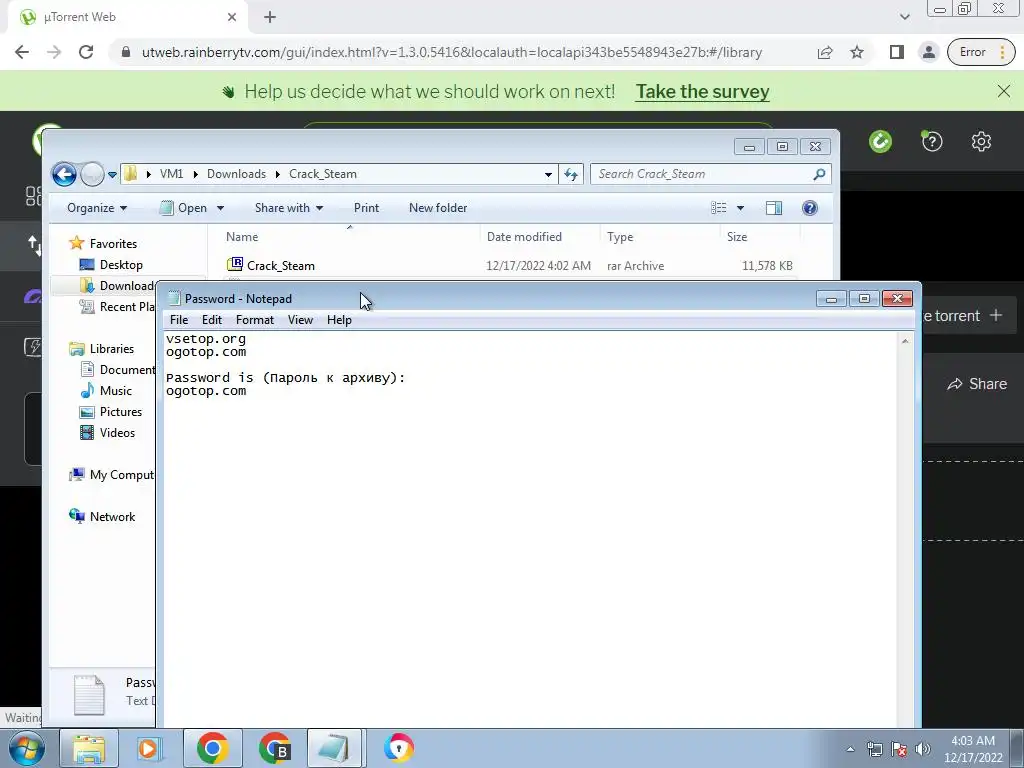Select the µTorrent Web browser tab
The image size is (1024, 768).
(128, 17)
